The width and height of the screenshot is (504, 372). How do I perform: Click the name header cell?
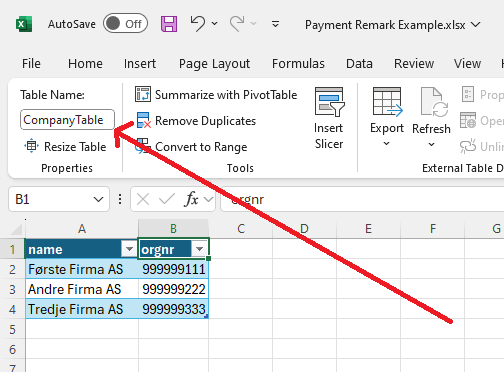82,249
